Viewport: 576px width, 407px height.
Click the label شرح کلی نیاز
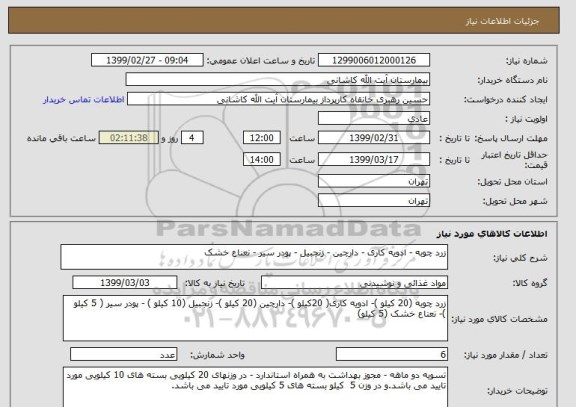520,257
